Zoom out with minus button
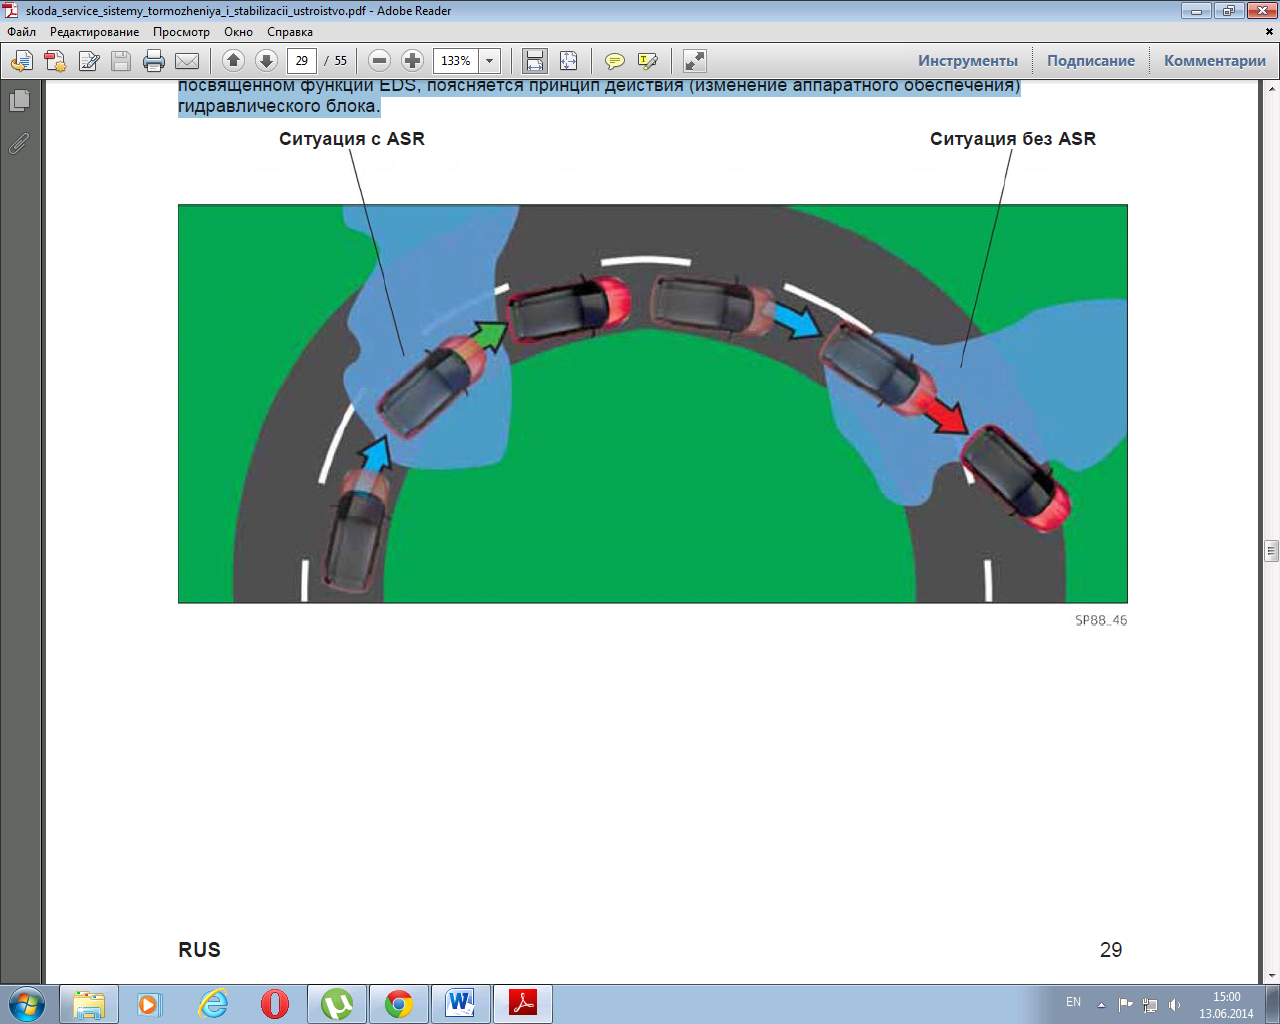 (x=379, y=61)
